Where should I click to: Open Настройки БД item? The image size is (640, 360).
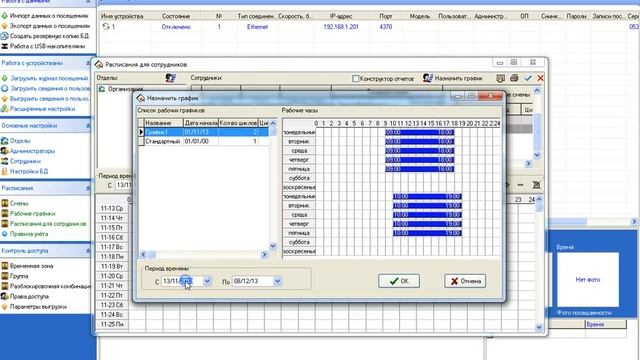[x=29, y=171]
